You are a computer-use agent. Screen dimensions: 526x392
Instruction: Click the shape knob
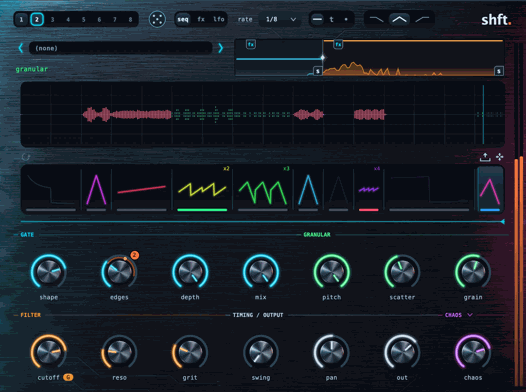click(49, 271)
